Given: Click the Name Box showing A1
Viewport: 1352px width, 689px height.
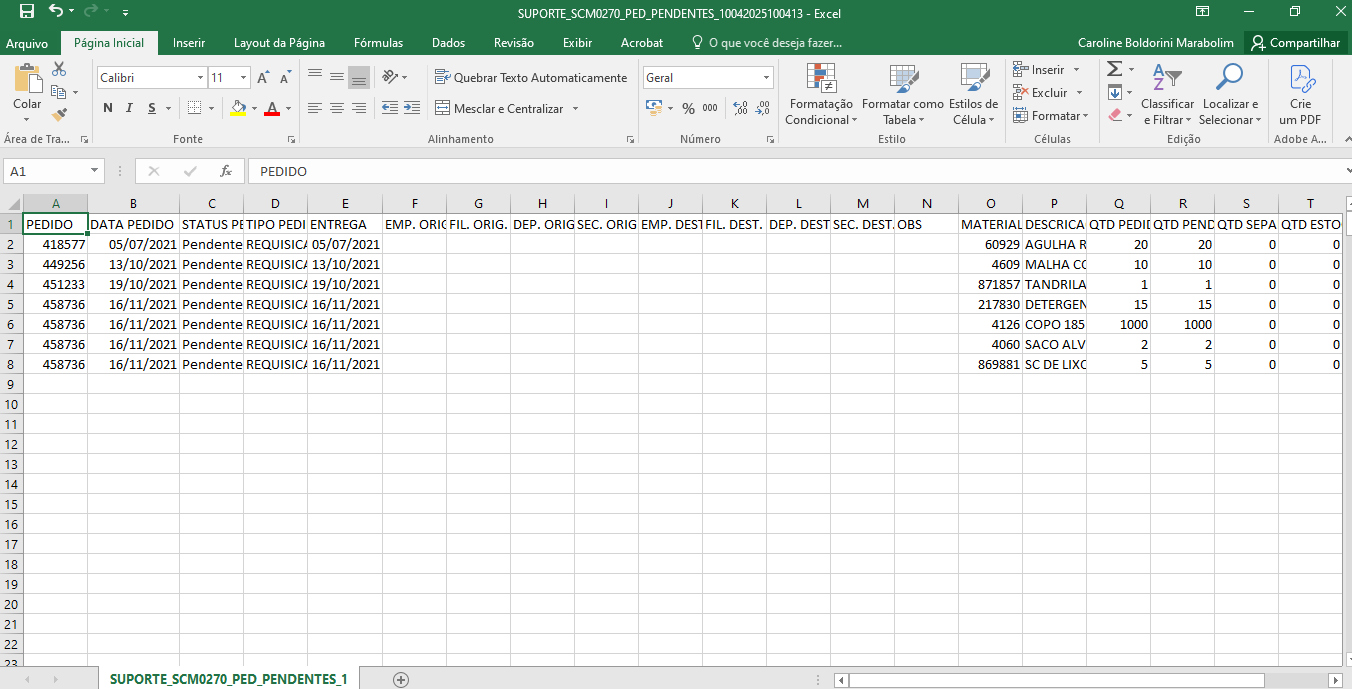Looking at the screenshot, I should click(x=45, y=171).
